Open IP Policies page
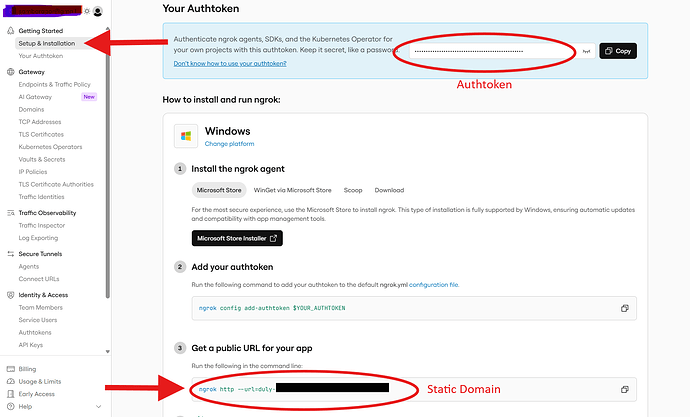690x417 pixels. pyautogui.click(x=33, y=172)
